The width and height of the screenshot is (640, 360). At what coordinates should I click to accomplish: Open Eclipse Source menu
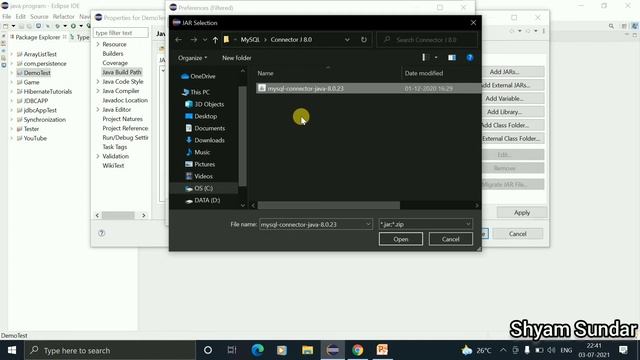click(x=39, y=17)
